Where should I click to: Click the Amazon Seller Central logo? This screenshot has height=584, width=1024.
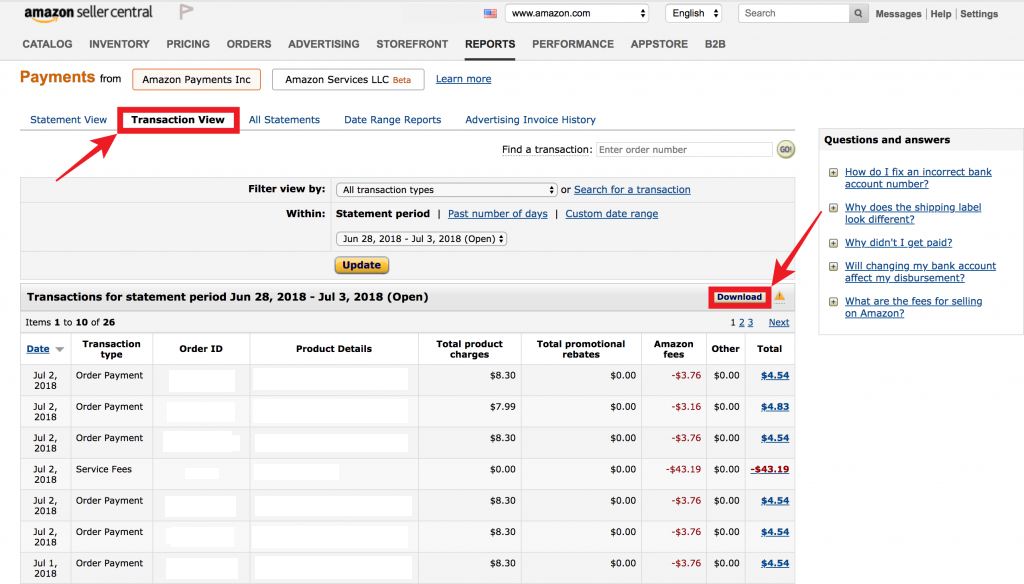88,13
